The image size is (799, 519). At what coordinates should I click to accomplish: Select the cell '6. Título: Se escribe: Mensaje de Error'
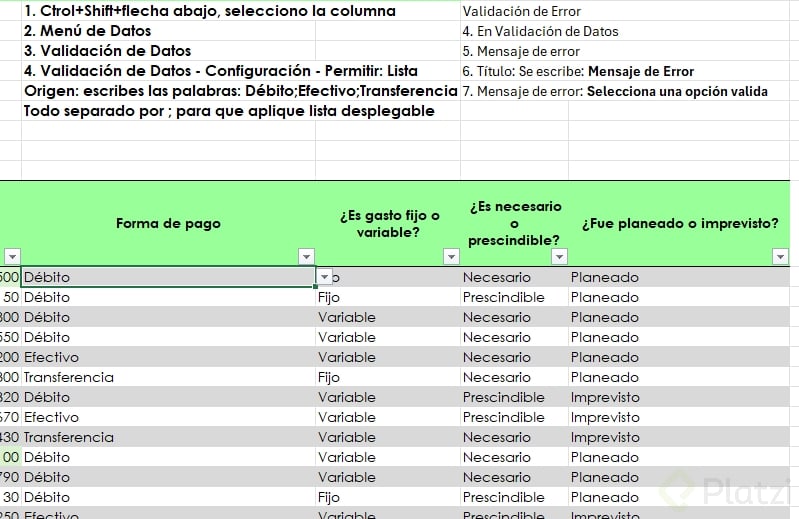(578, 71)
